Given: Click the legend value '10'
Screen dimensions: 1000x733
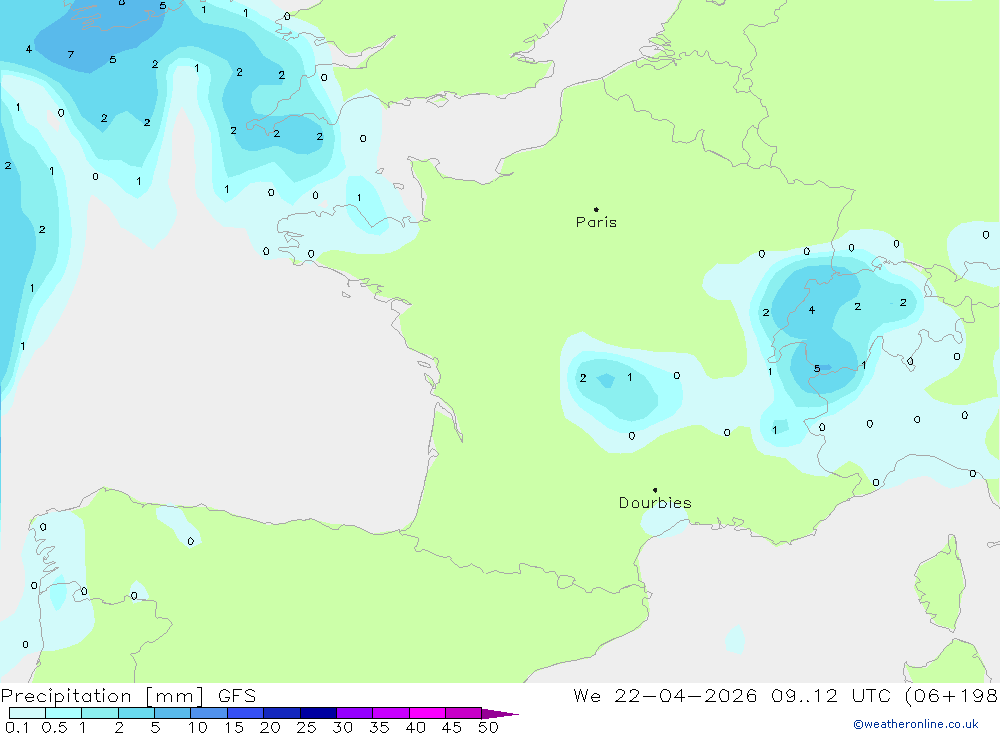Looking at the screenshot, I should point(198,727).
